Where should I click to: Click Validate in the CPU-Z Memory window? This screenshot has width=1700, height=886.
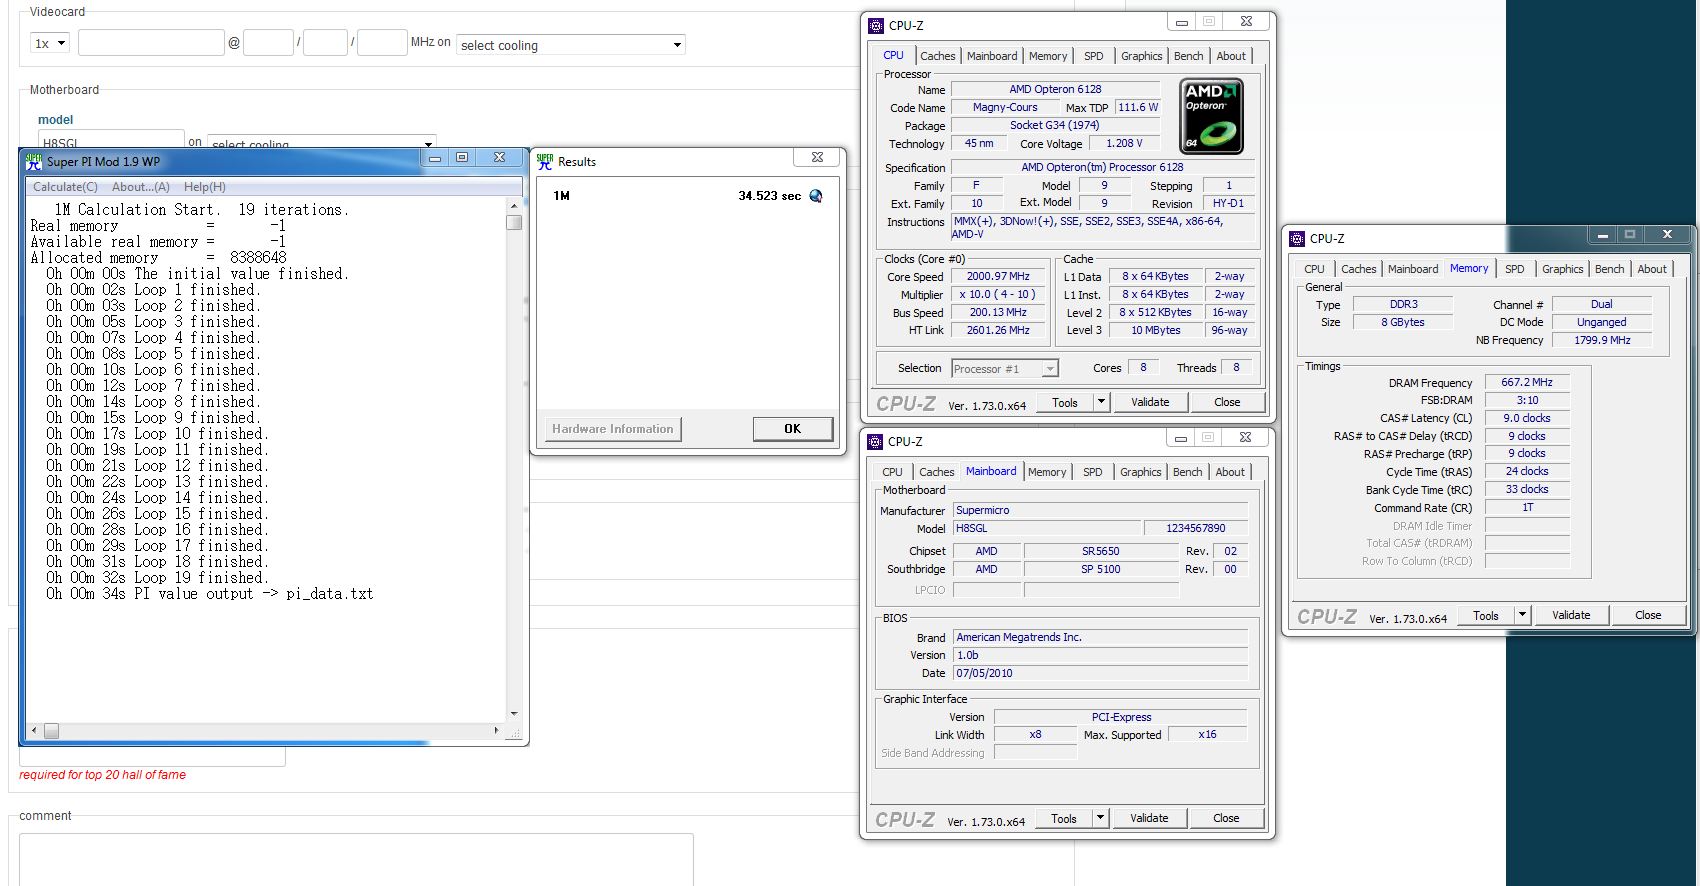1571,615
